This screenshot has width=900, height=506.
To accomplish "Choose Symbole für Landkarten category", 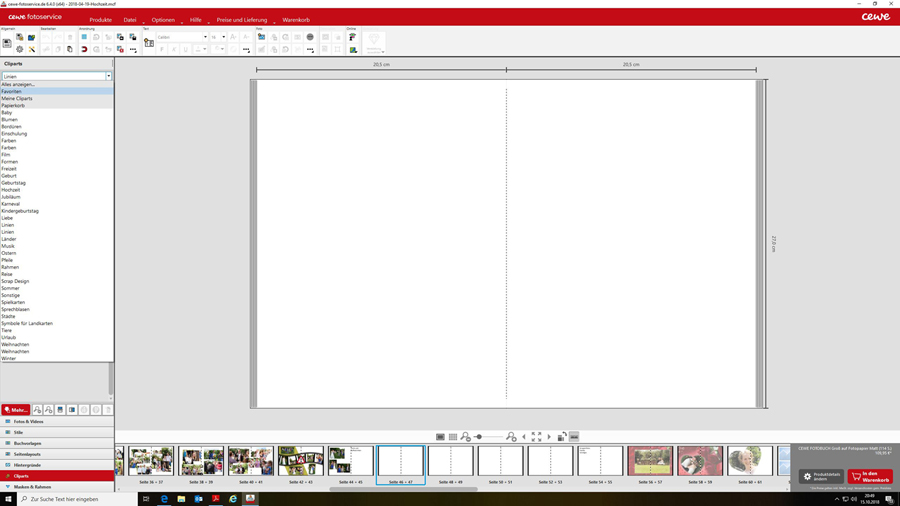I will (56, 324).
